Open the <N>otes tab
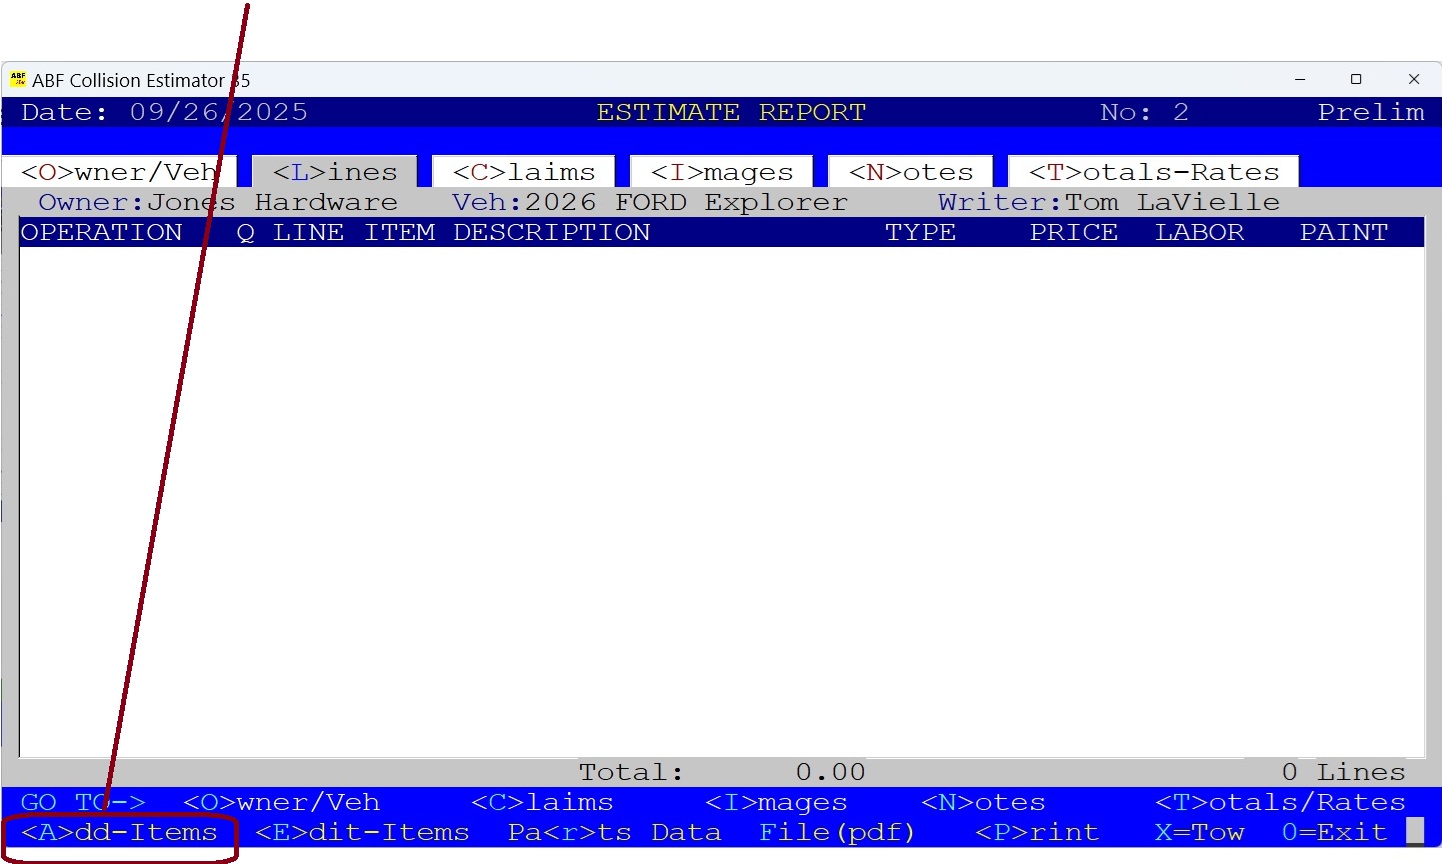1442x864 pixels. pos(909,171)
